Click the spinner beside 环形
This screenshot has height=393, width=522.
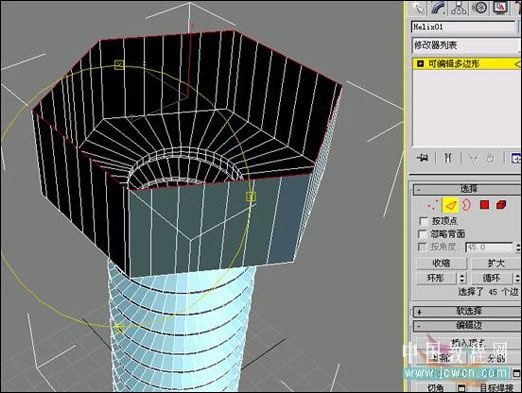pyautogui.click(x=461, y=278)
